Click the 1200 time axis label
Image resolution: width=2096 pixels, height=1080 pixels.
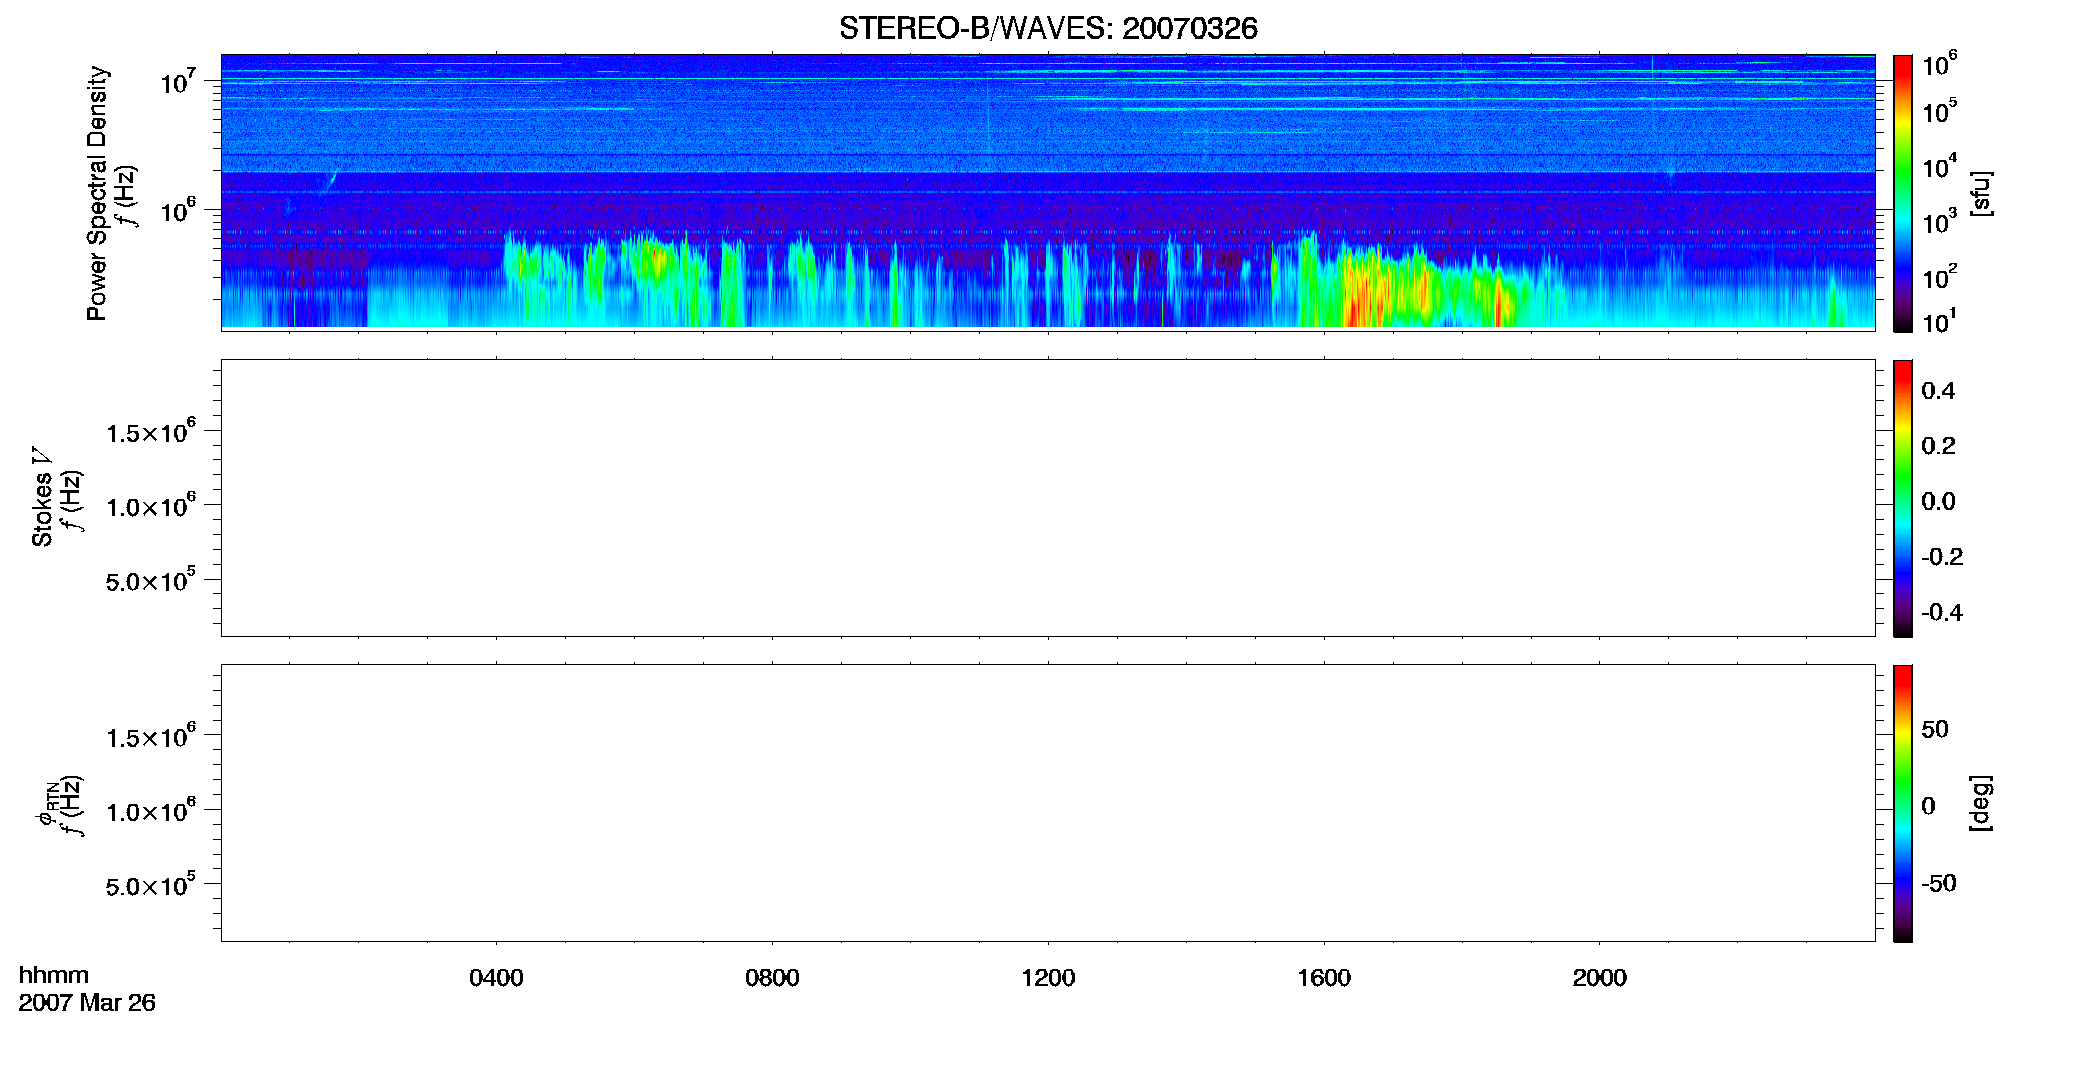(x=1048, y=978)
